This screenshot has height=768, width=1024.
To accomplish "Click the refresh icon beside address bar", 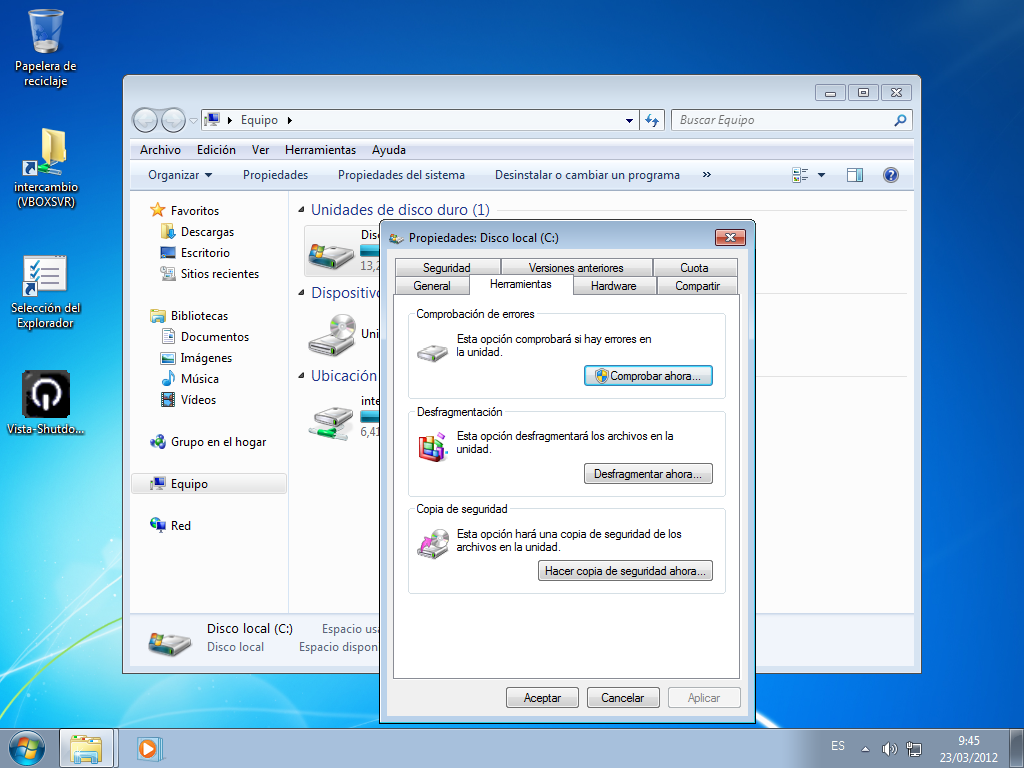I will point(652,120).
